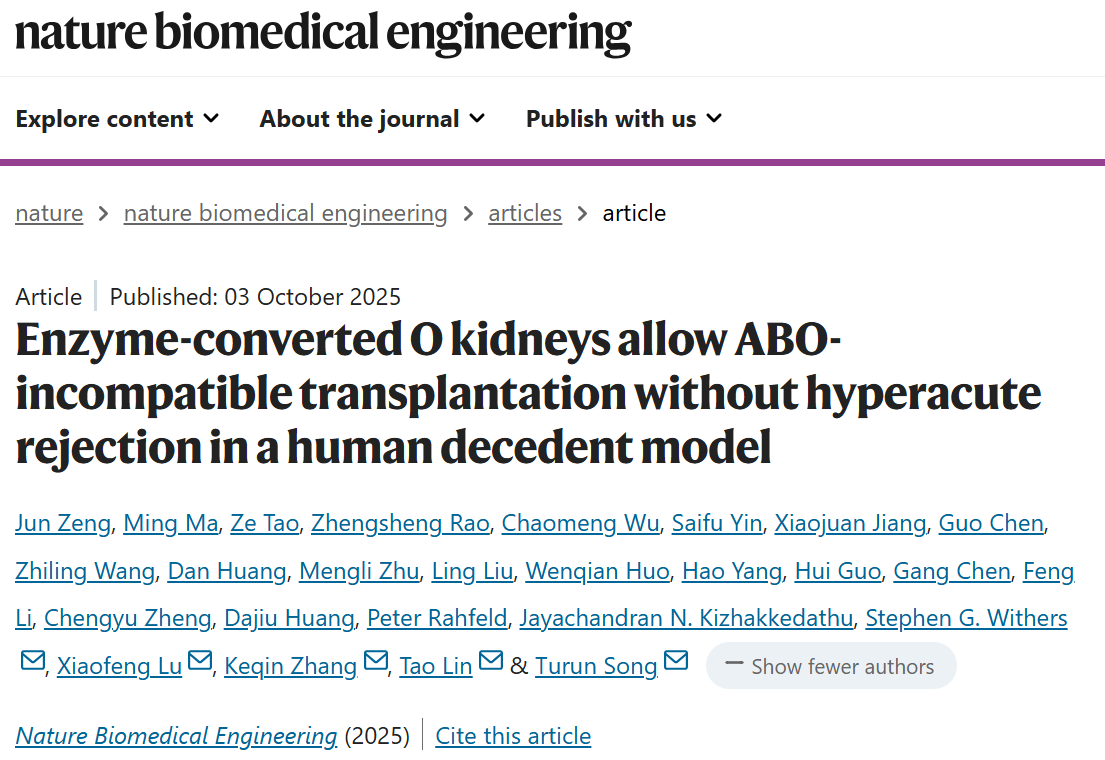
Task: Click envelope icon next to Turun Song
Action: 676,661
